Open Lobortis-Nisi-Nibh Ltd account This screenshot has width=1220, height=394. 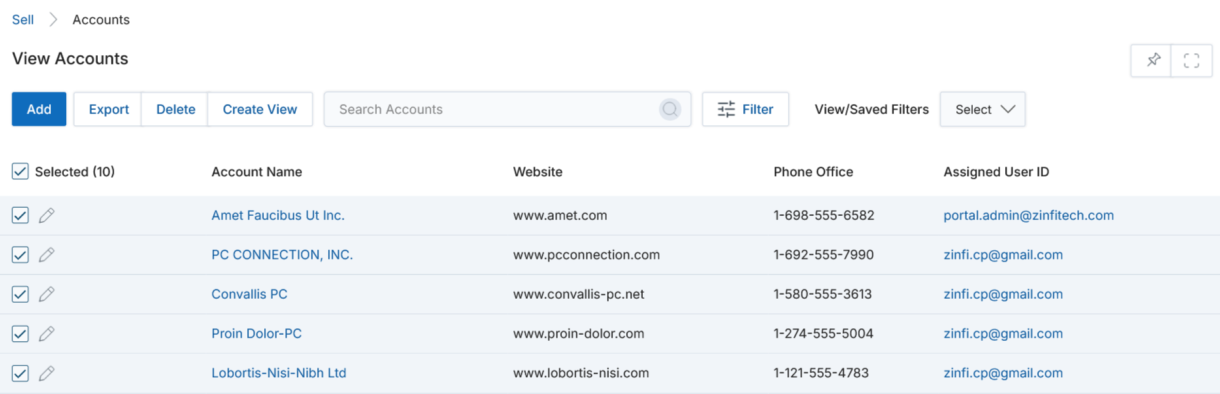click(x=279, y=373)
